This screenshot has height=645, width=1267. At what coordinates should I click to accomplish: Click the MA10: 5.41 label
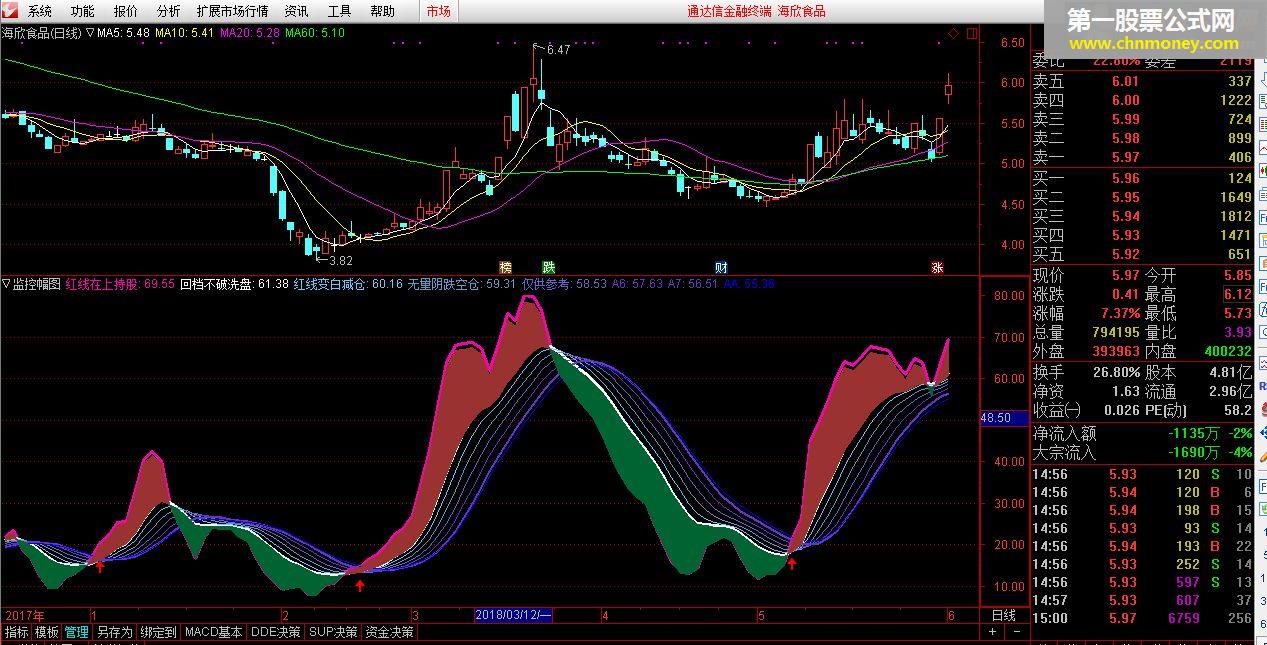[185, 33]
